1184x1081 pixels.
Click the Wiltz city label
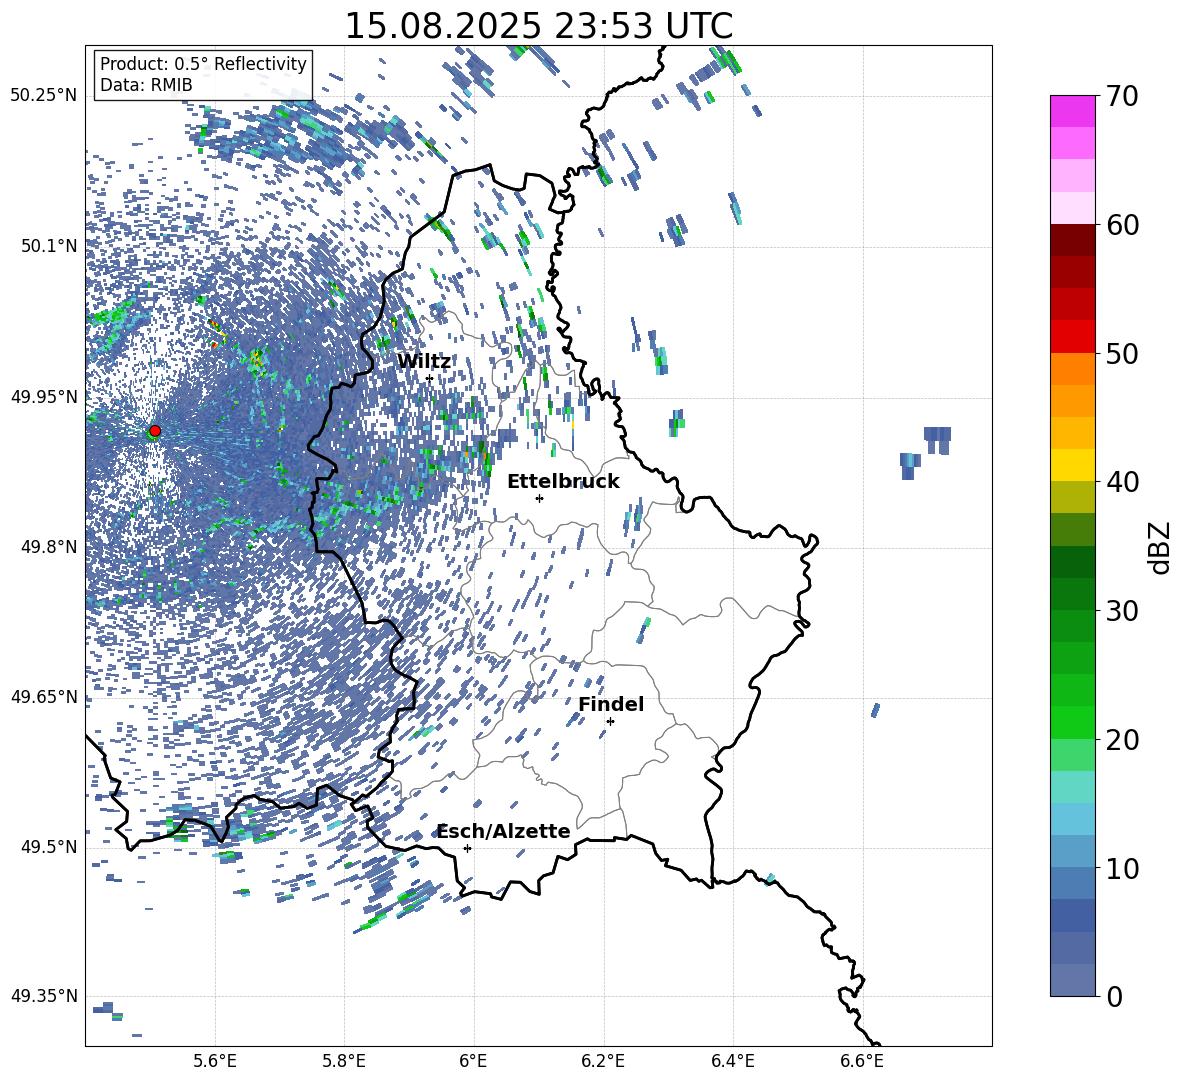(424, 362)
